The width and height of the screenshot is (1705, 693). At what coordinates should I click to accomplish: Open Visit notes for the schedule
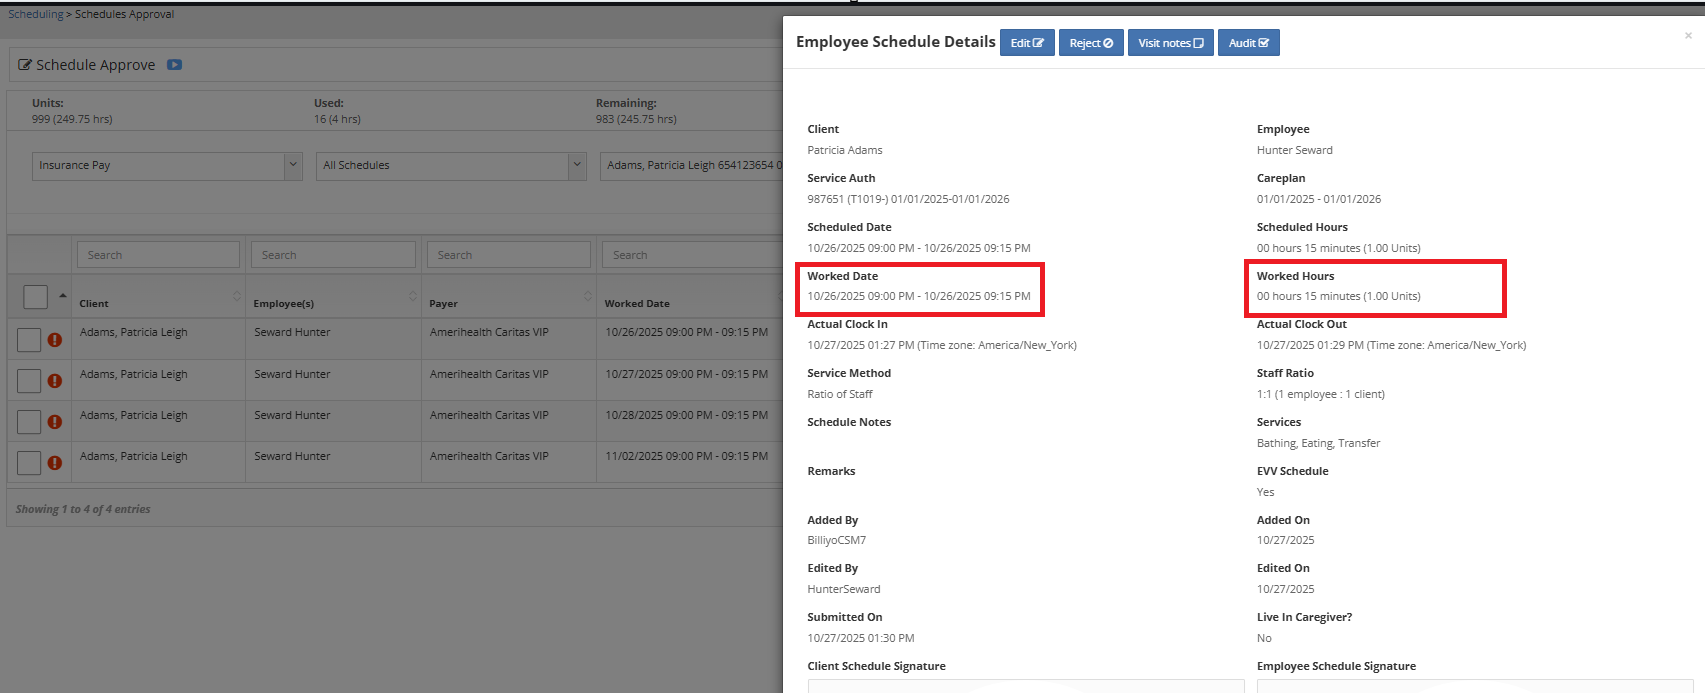1170,43
